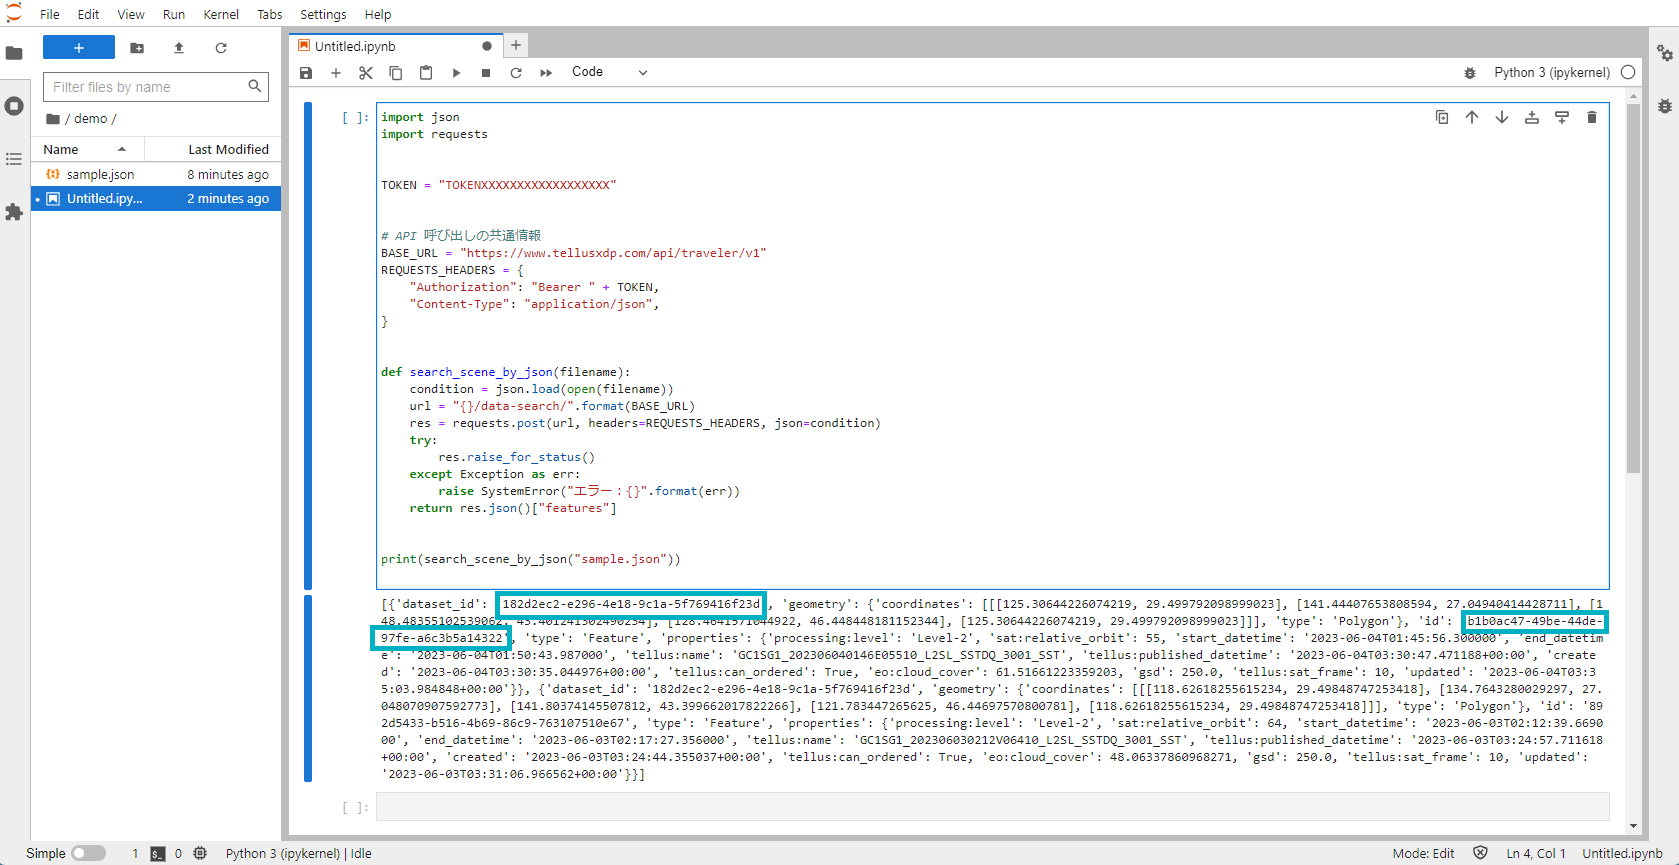Save the notebook with the disk icon
1679x865 pixels.
pos(306,73)
